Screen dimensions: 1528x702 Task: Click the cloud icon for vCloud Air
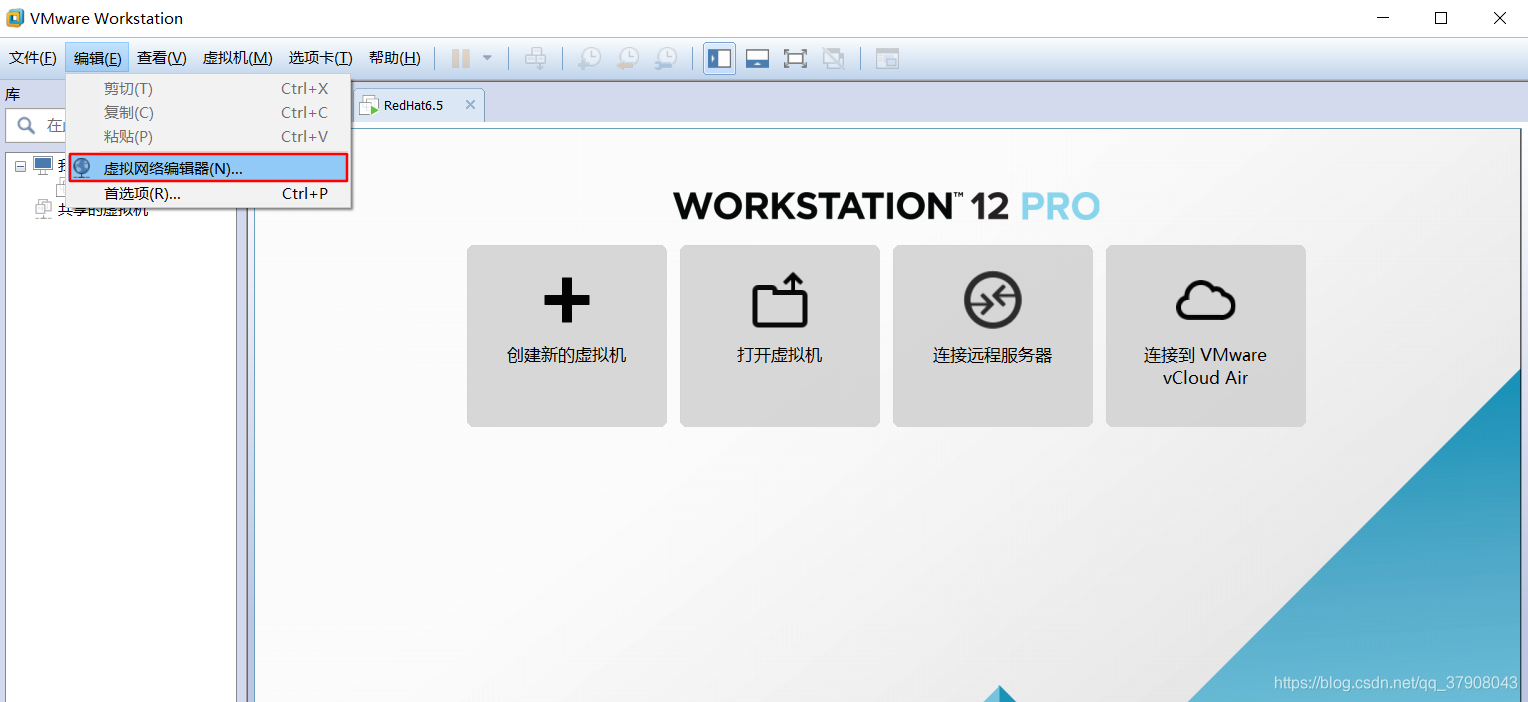click(1206, 300)
